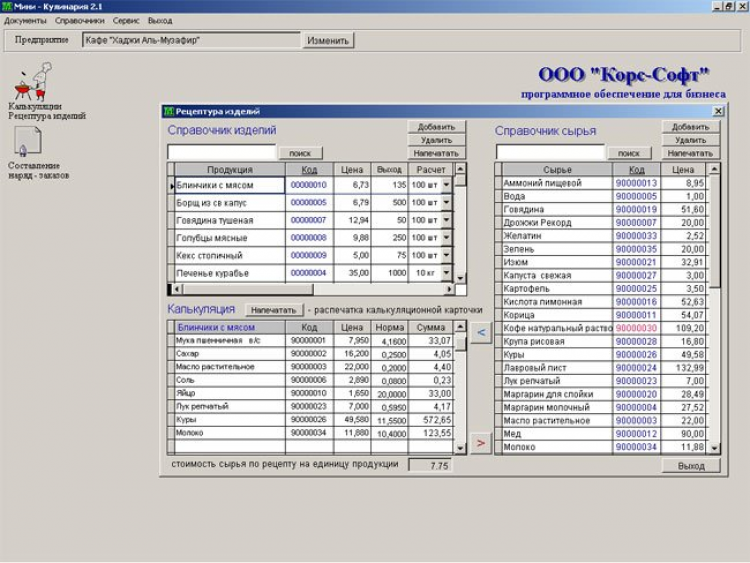Click Добавить in Справочник сырья
The width and height of the screenshot is (750, 563).
691,127
